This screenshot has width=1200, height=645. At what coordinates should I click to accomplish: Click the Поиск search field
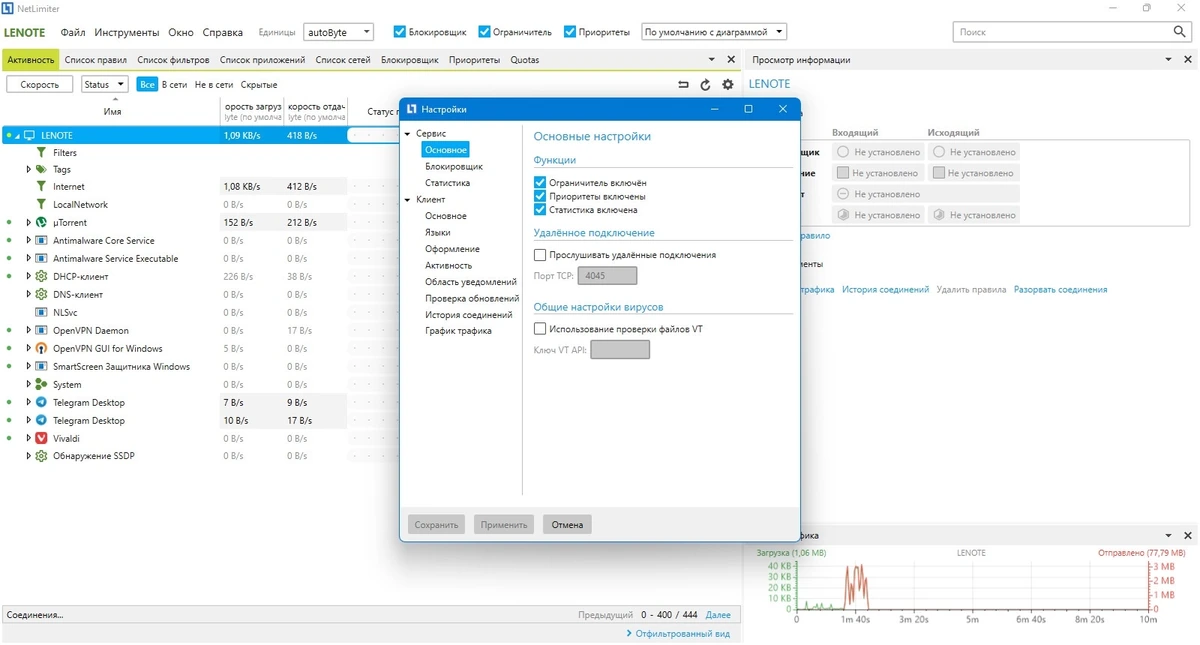pos(1062,32)
